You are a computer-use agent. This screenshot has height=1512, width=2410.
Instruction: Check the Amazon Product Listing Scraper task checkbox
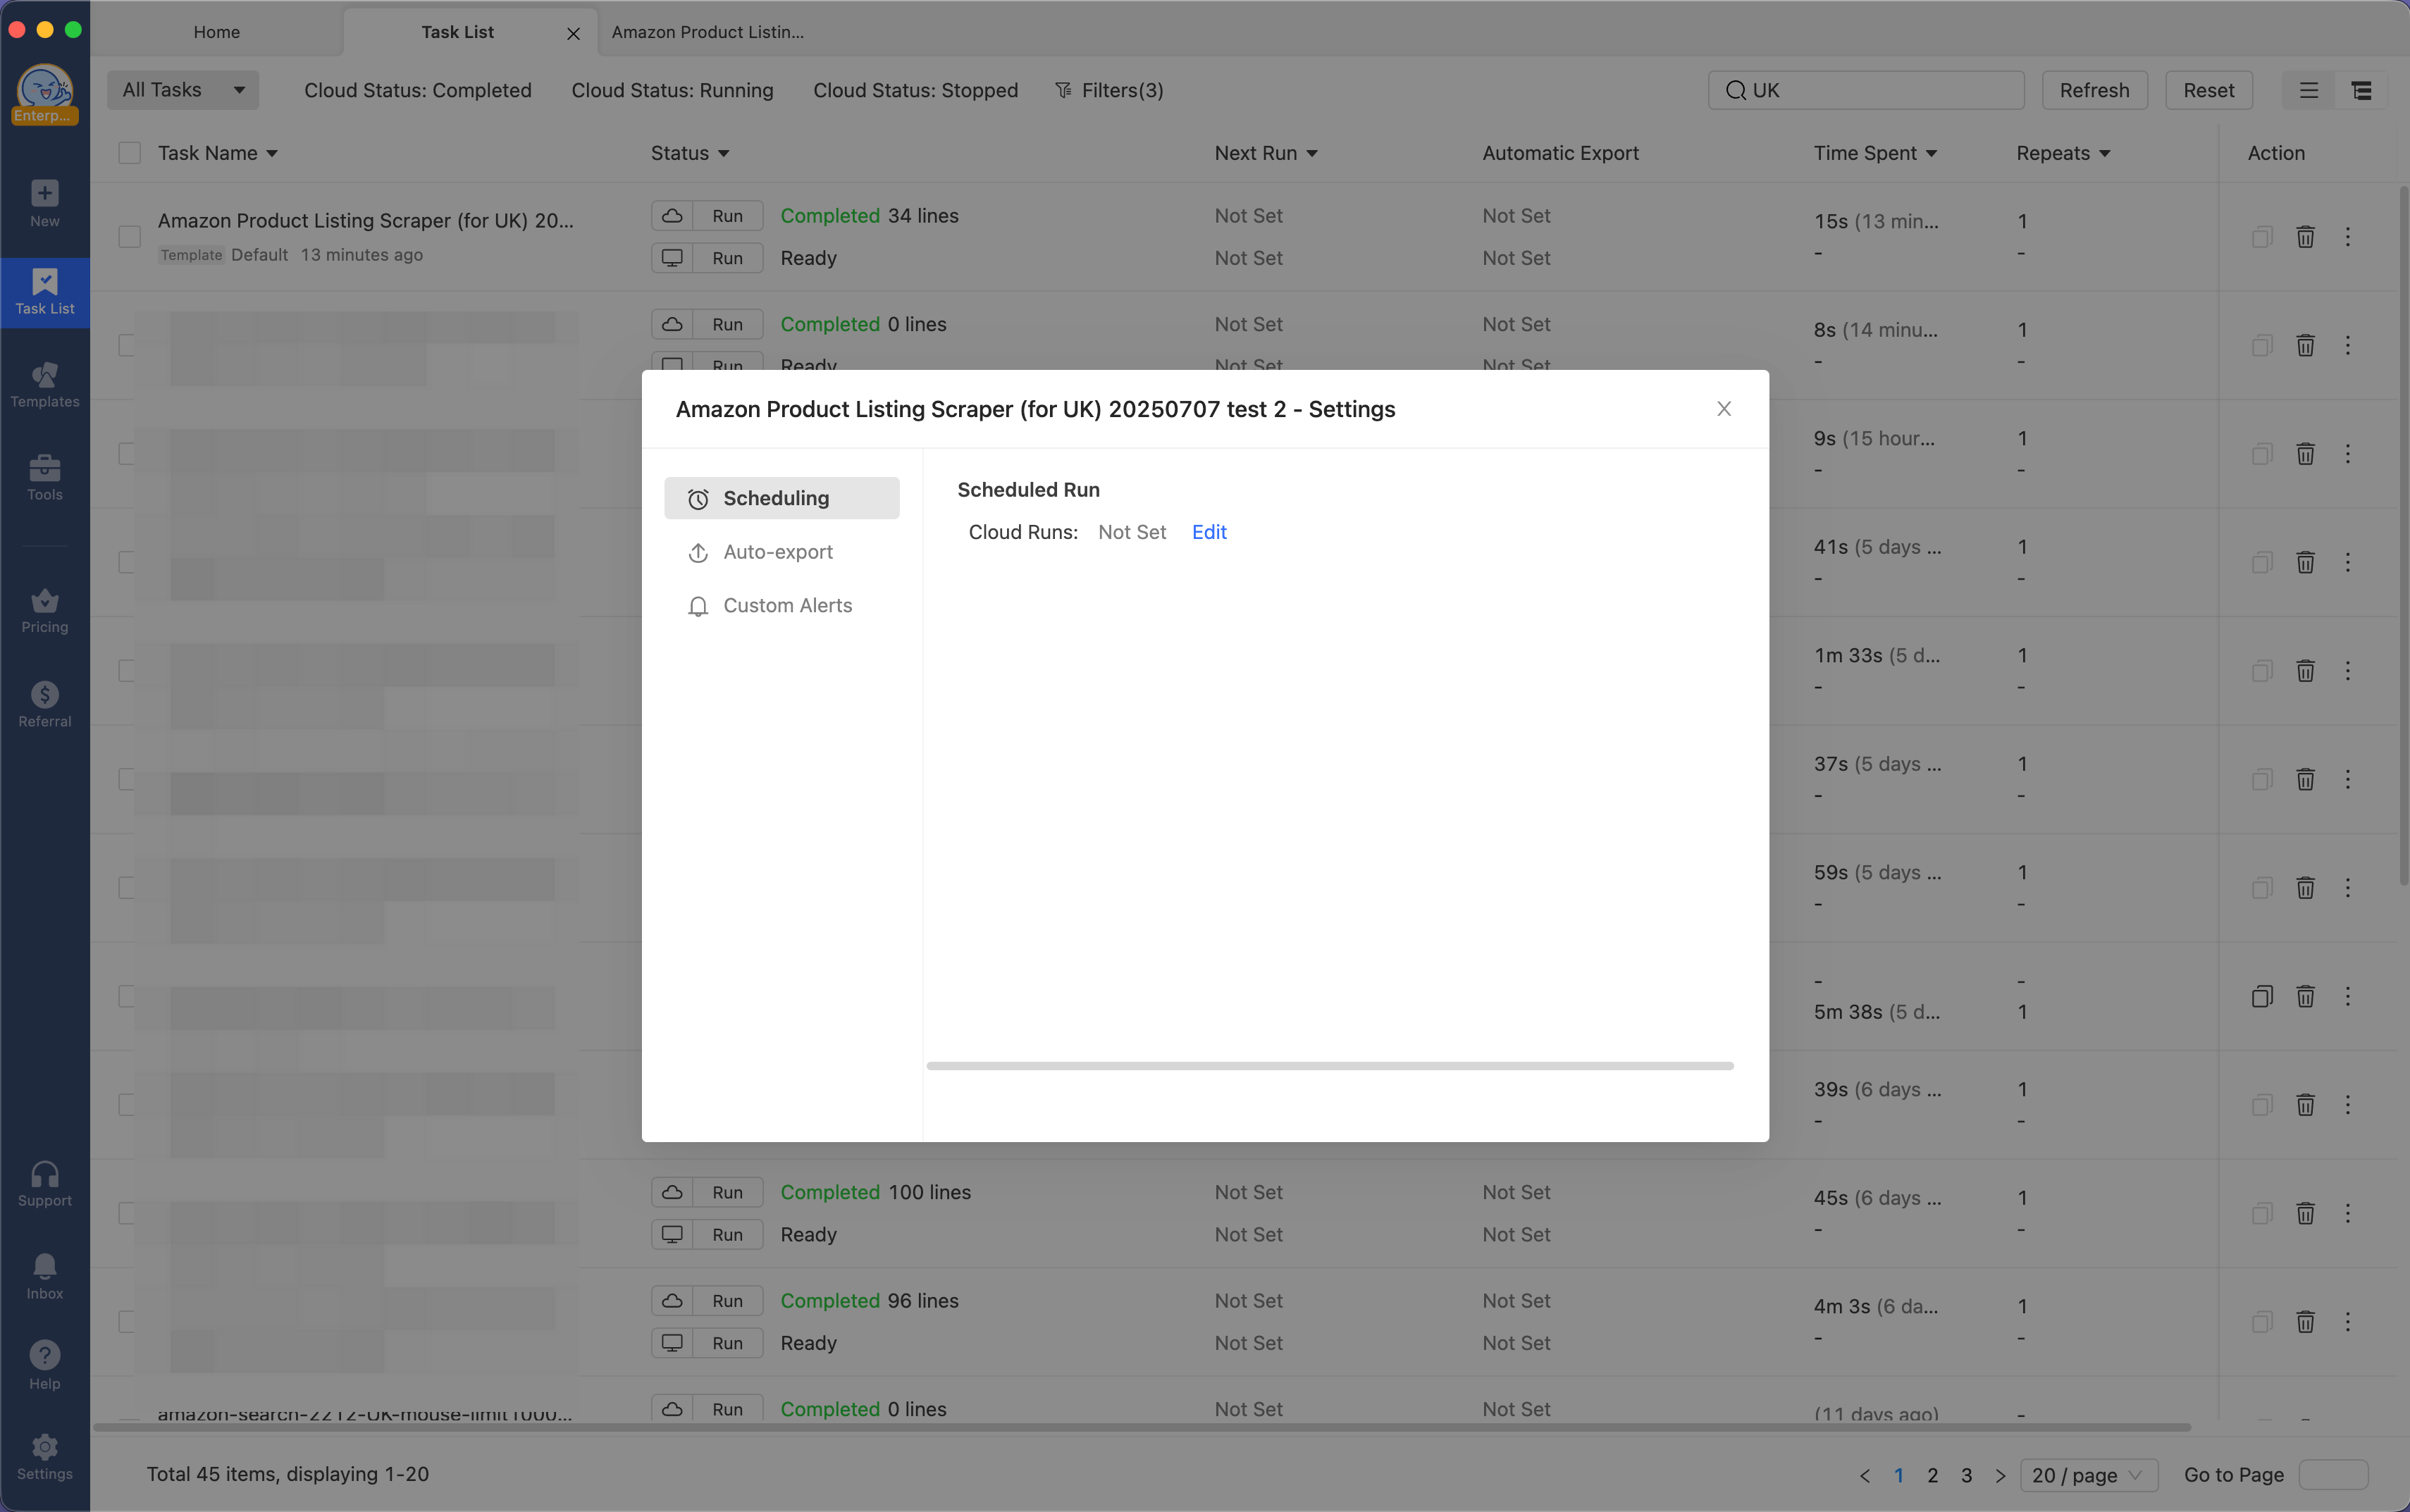[x=129, y=237]
